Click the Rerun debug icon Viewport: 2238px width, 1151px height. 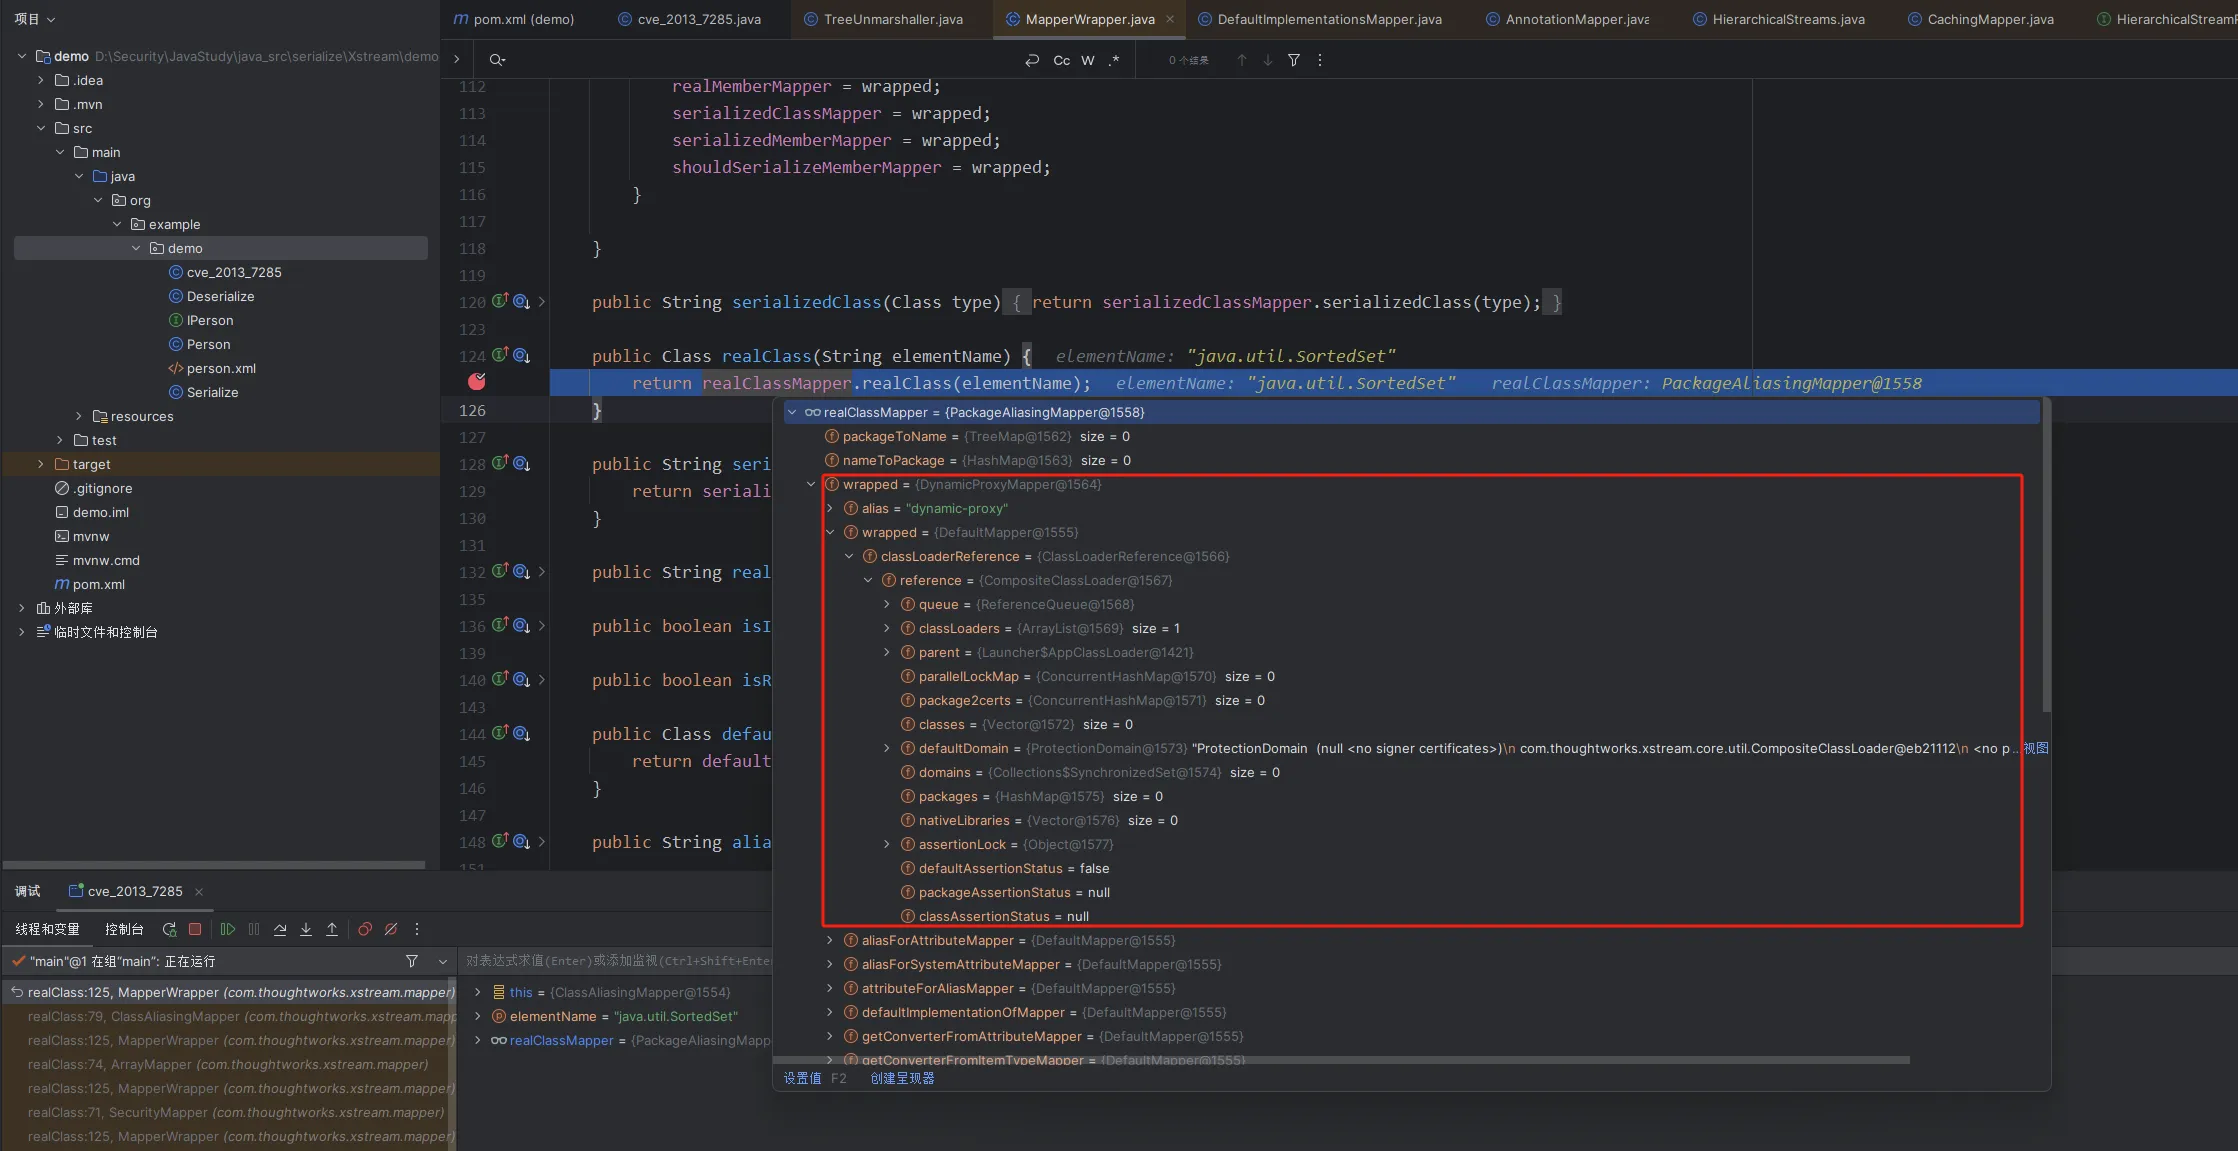coord(169,929)
